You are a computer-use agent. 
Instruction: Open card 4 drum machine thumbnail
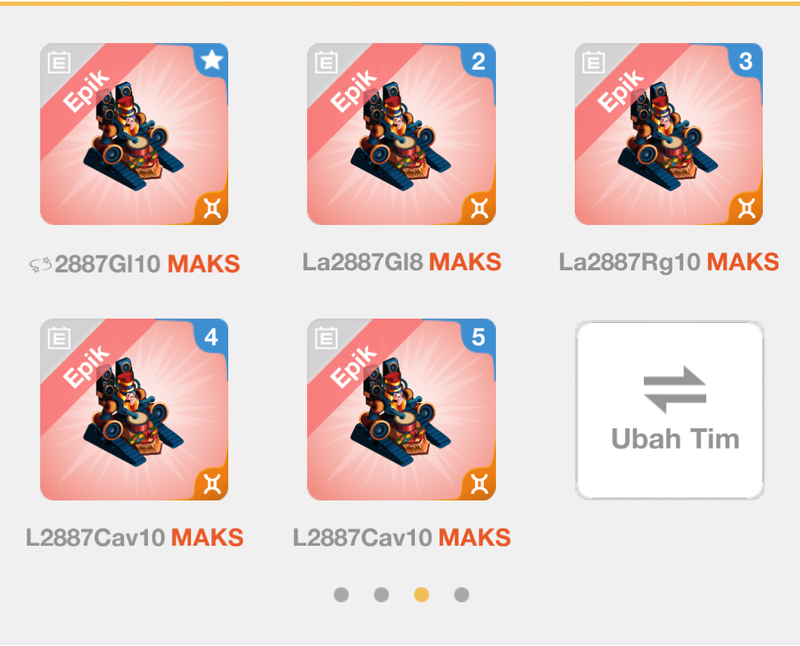tap(134, 410)
